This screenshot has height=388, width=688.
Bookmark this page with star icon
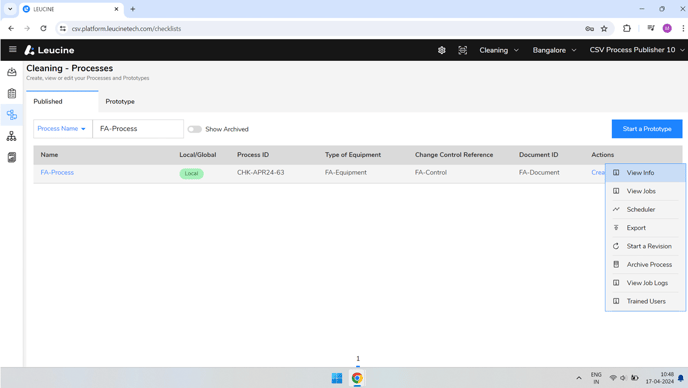click(604, 29)
